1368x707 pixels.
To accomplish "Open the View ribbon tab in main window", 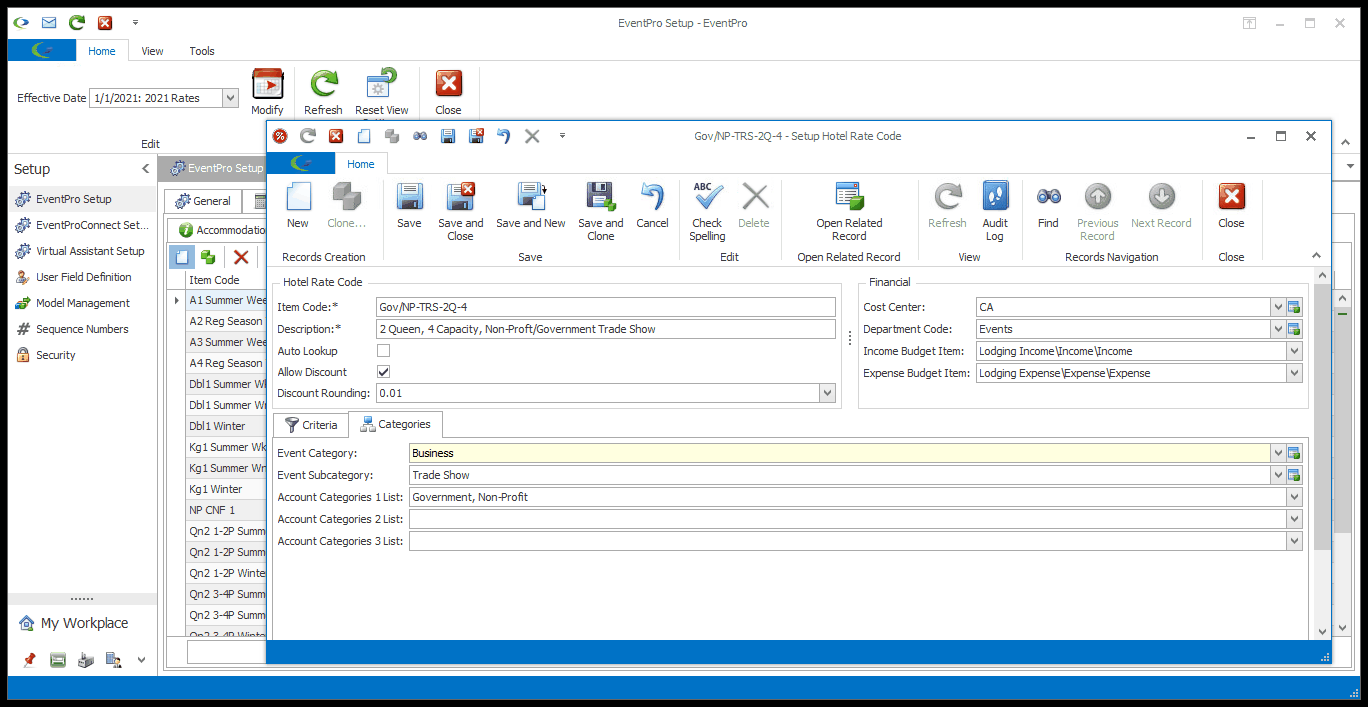I will tap(152, 51).
